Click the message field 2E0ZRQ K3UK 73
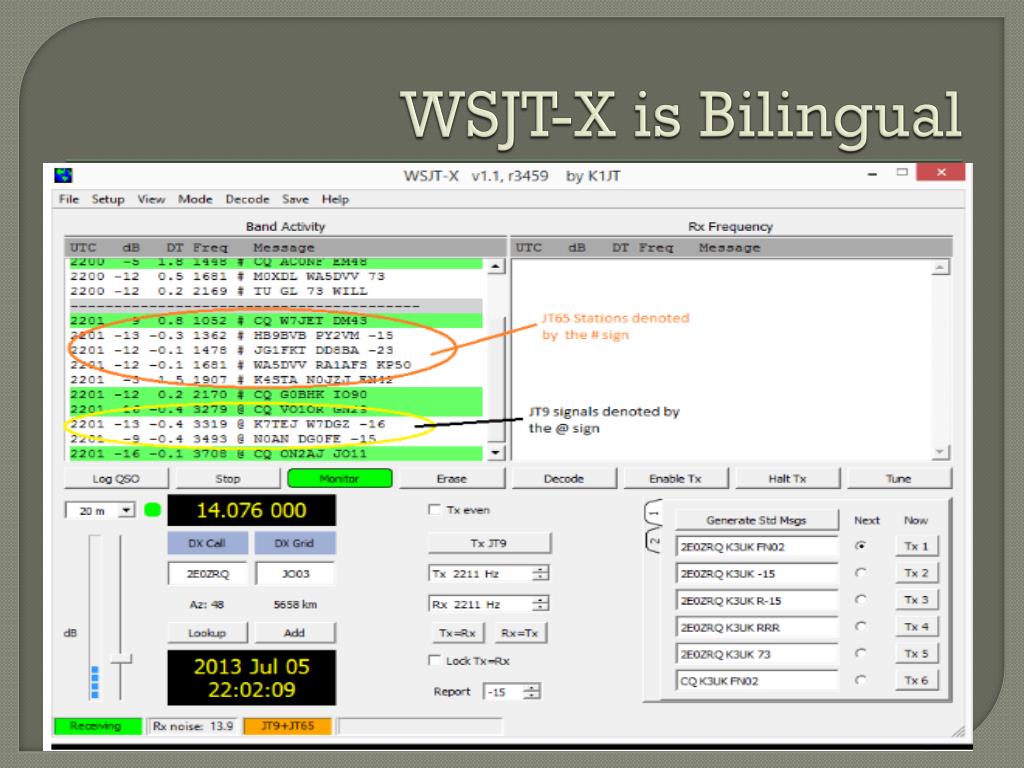The width and height of the screenshot is (1024, 768). (x=757, y=654)
